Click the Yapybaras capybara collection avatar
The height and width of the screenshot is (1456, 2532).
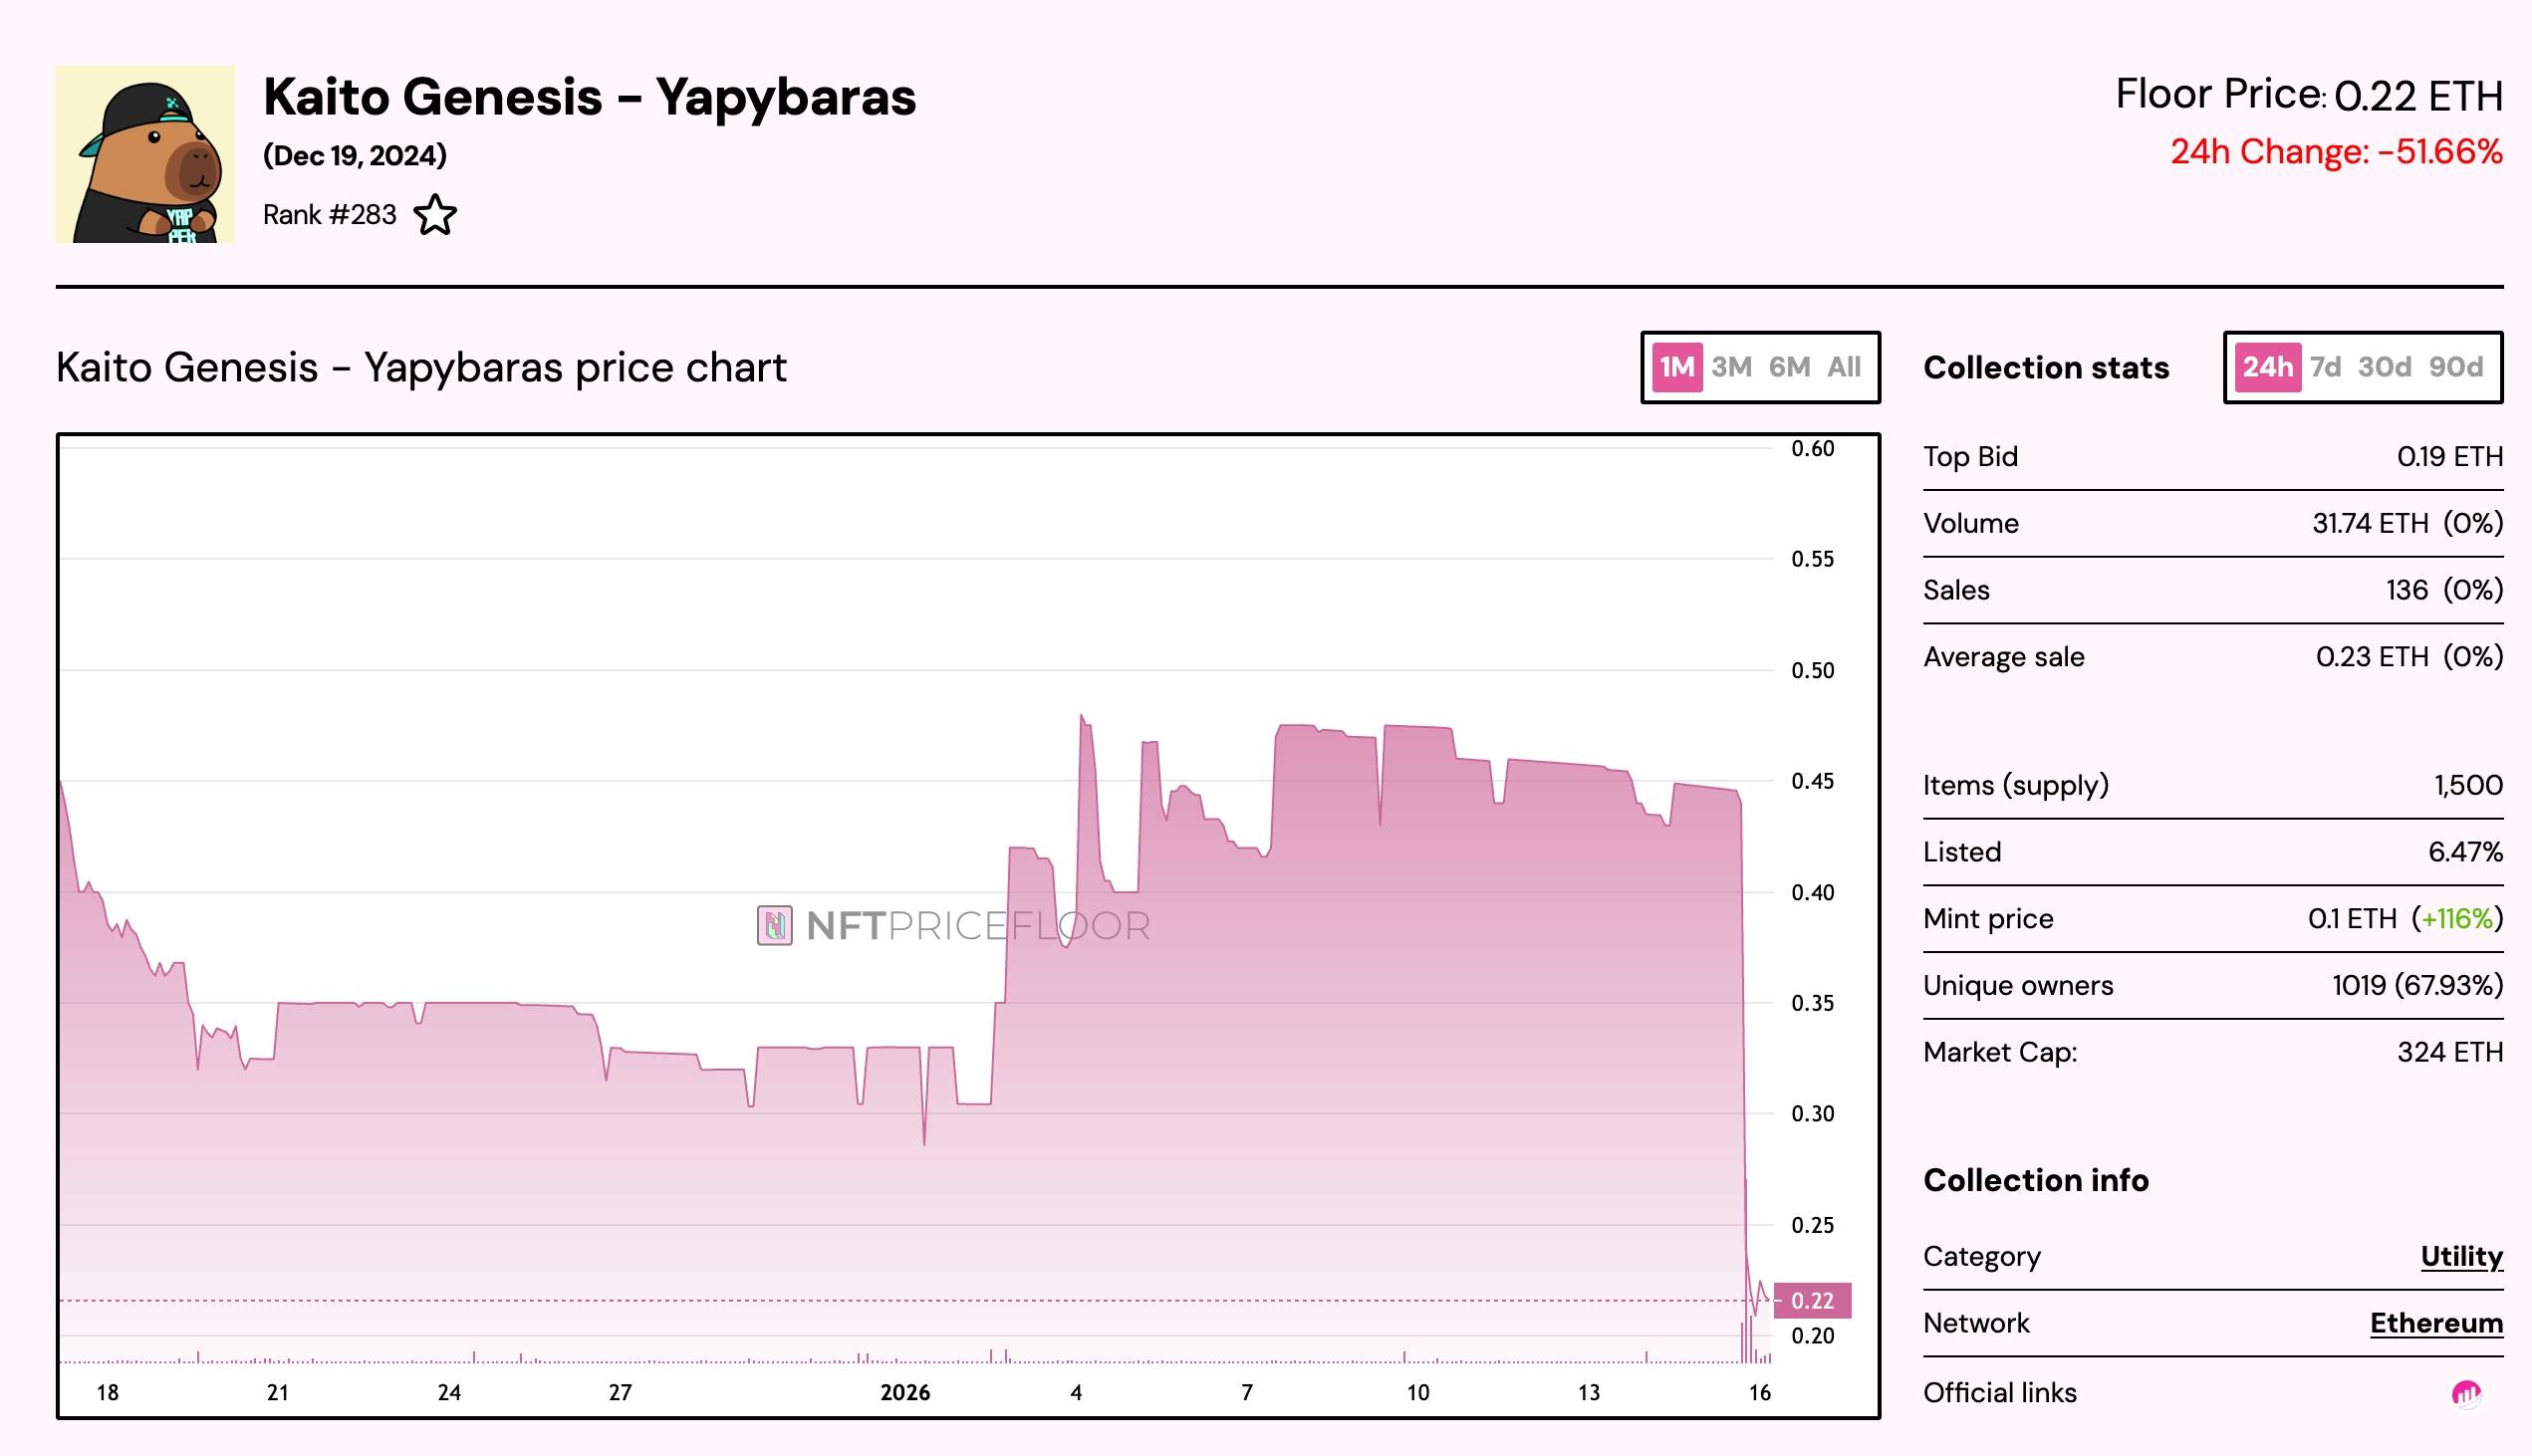(x=146, y=155)
